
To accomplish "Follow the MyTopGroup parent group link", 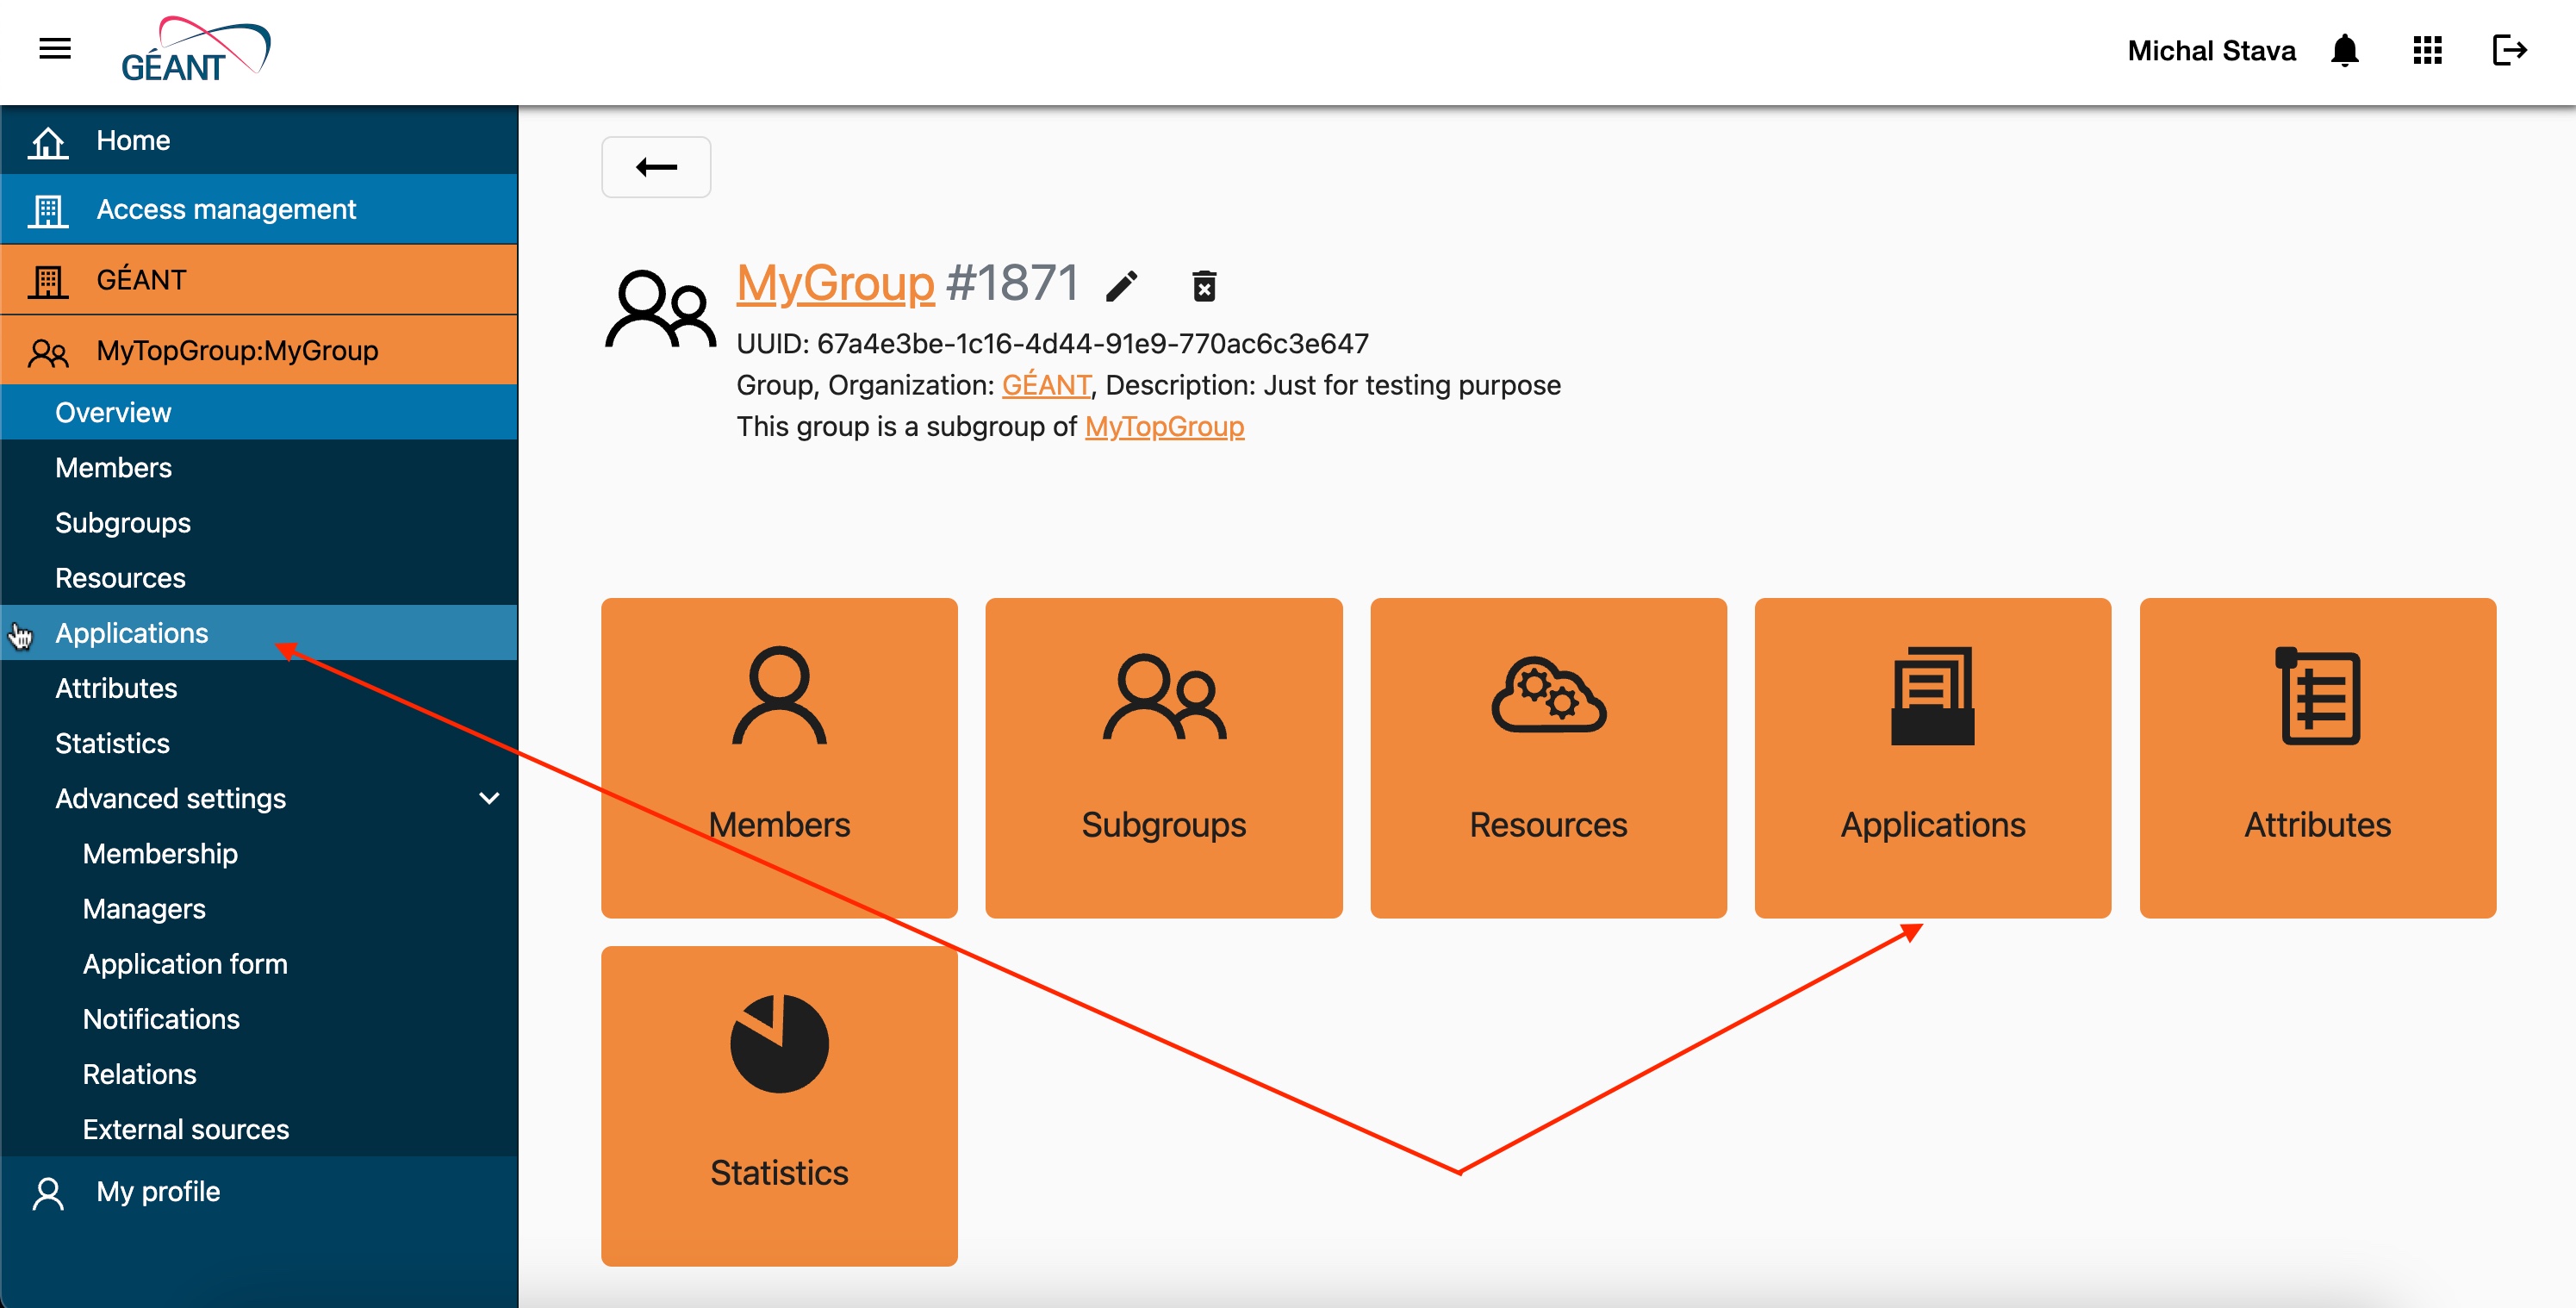I will coord(1164,426).
